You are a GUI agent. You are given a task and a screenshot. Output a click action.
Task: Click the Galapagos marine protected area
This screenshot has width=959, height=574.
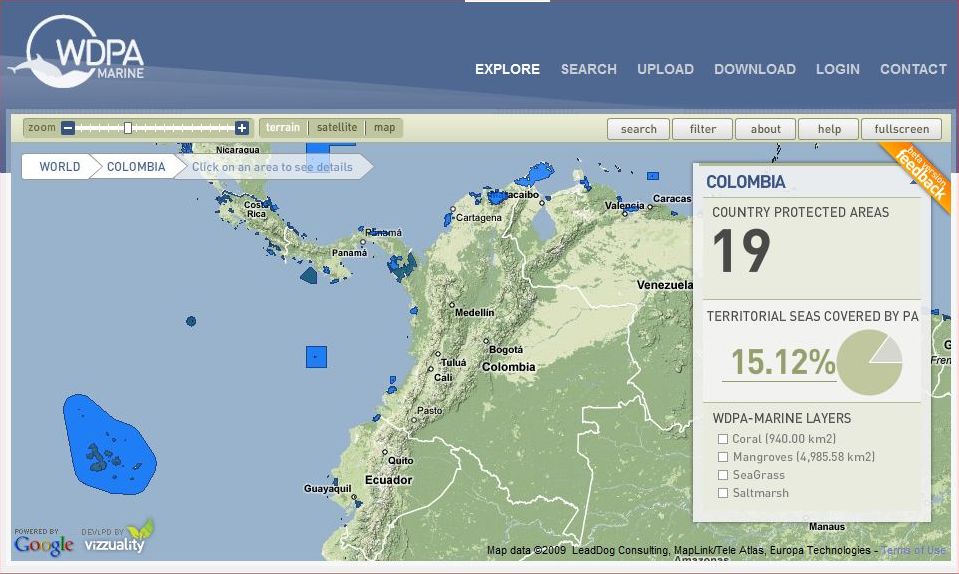tap(109, 445)
